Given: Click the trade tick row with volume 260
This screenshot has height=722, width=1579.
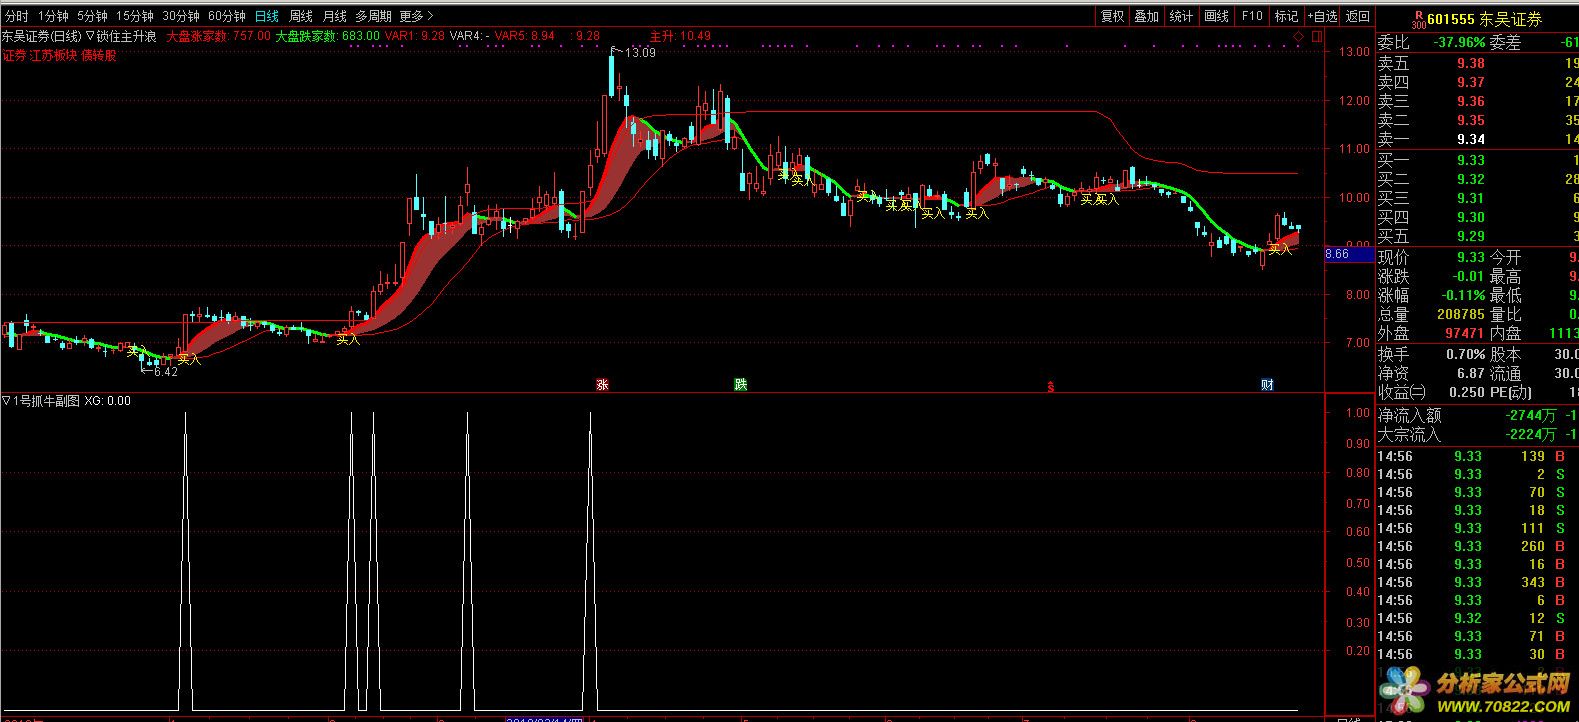Looking at the screenshot, I should click(1477, 546).
